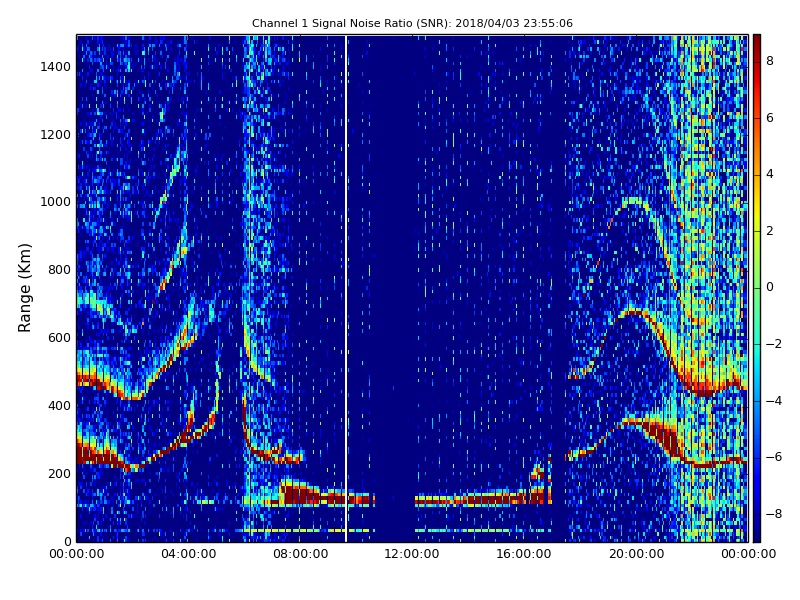Click the 400 range tick label

pos(59,406)
